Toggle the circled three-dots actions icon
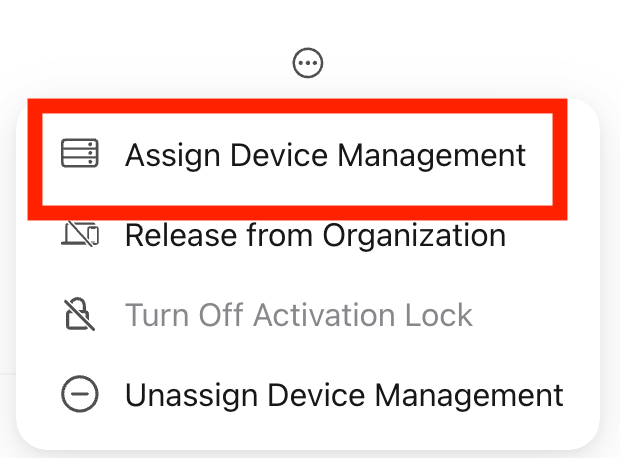Screen dimensions: 620x458 click(308, 64)
